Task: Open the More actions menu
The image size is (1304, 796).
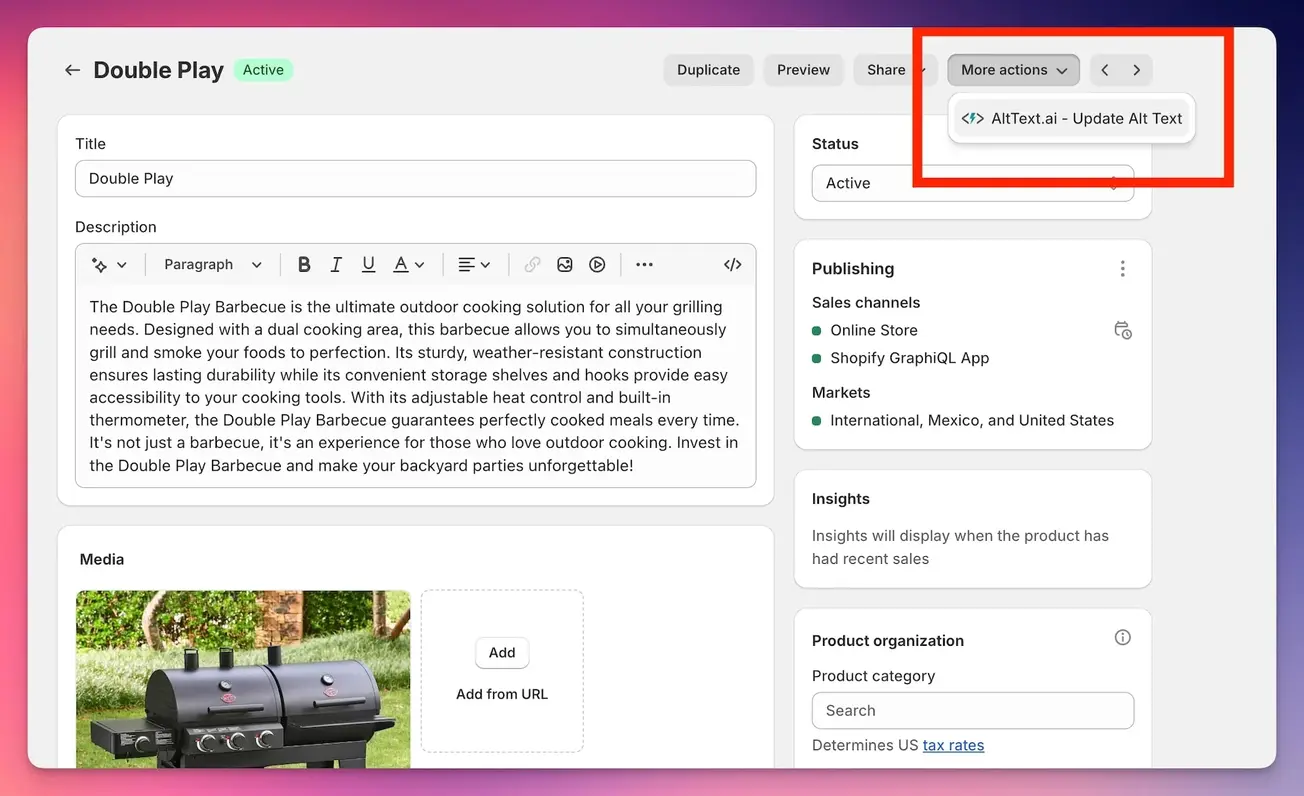Action: tap(1013, 70)
